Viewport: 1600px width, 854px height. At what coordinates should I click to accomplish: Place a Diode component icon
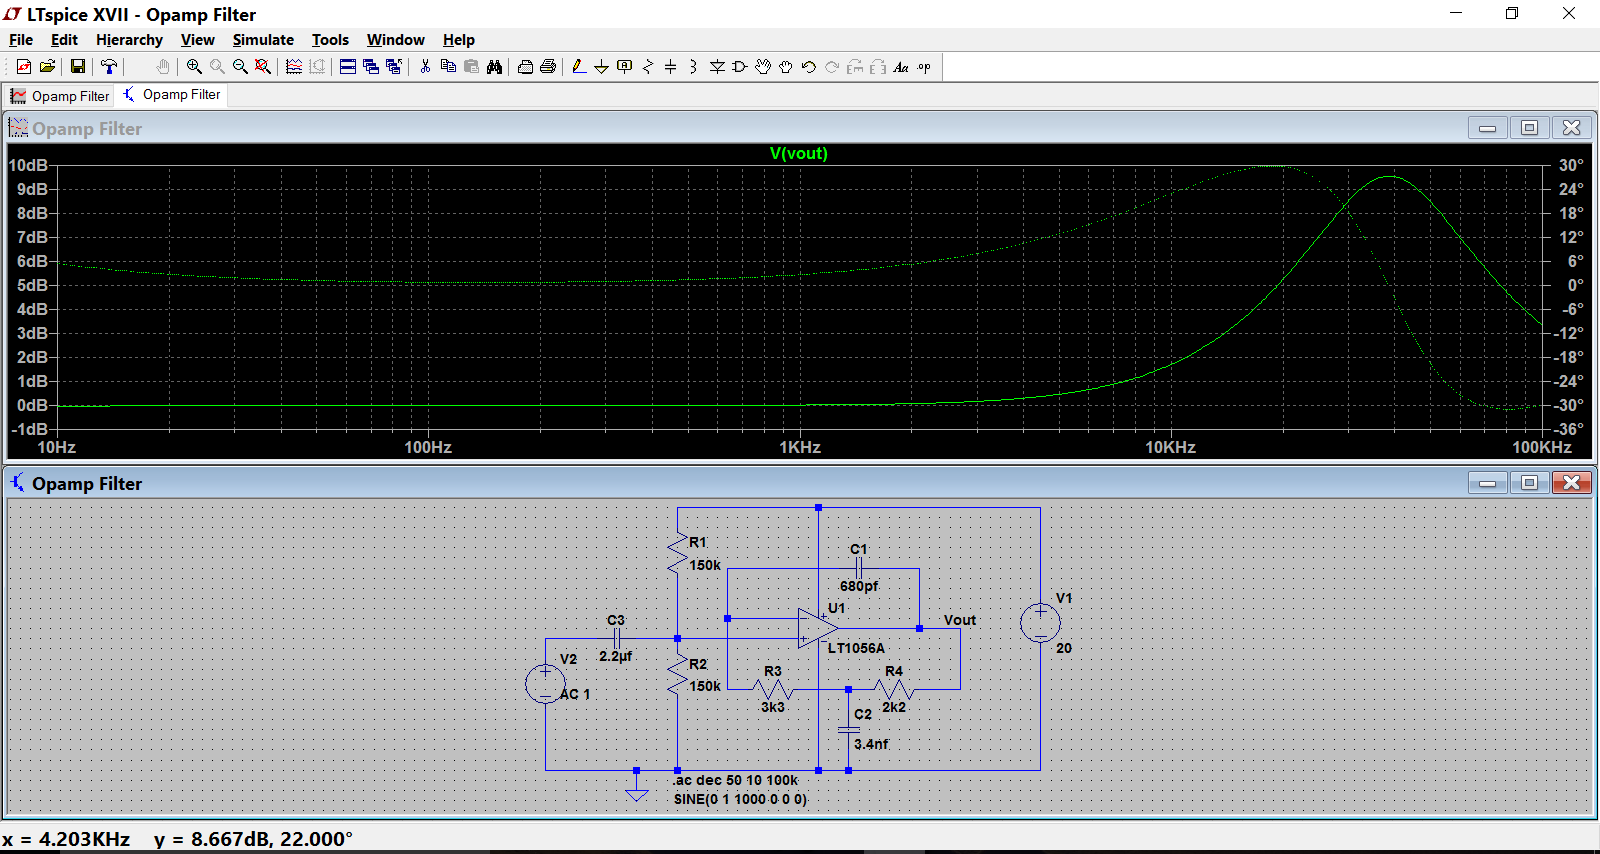tap(717, 67)
